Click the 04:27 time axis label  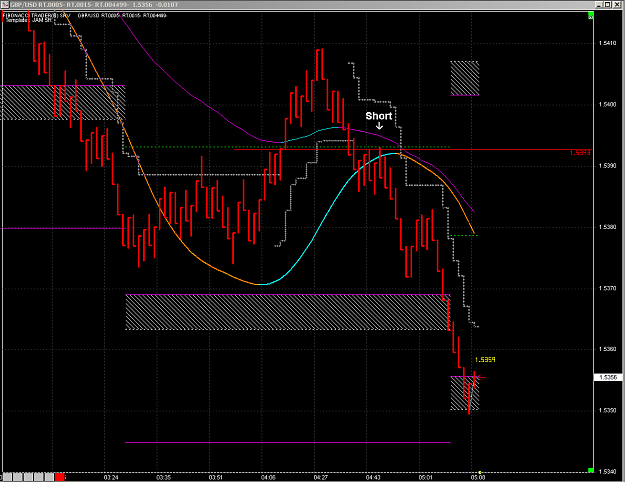(321, 477)
